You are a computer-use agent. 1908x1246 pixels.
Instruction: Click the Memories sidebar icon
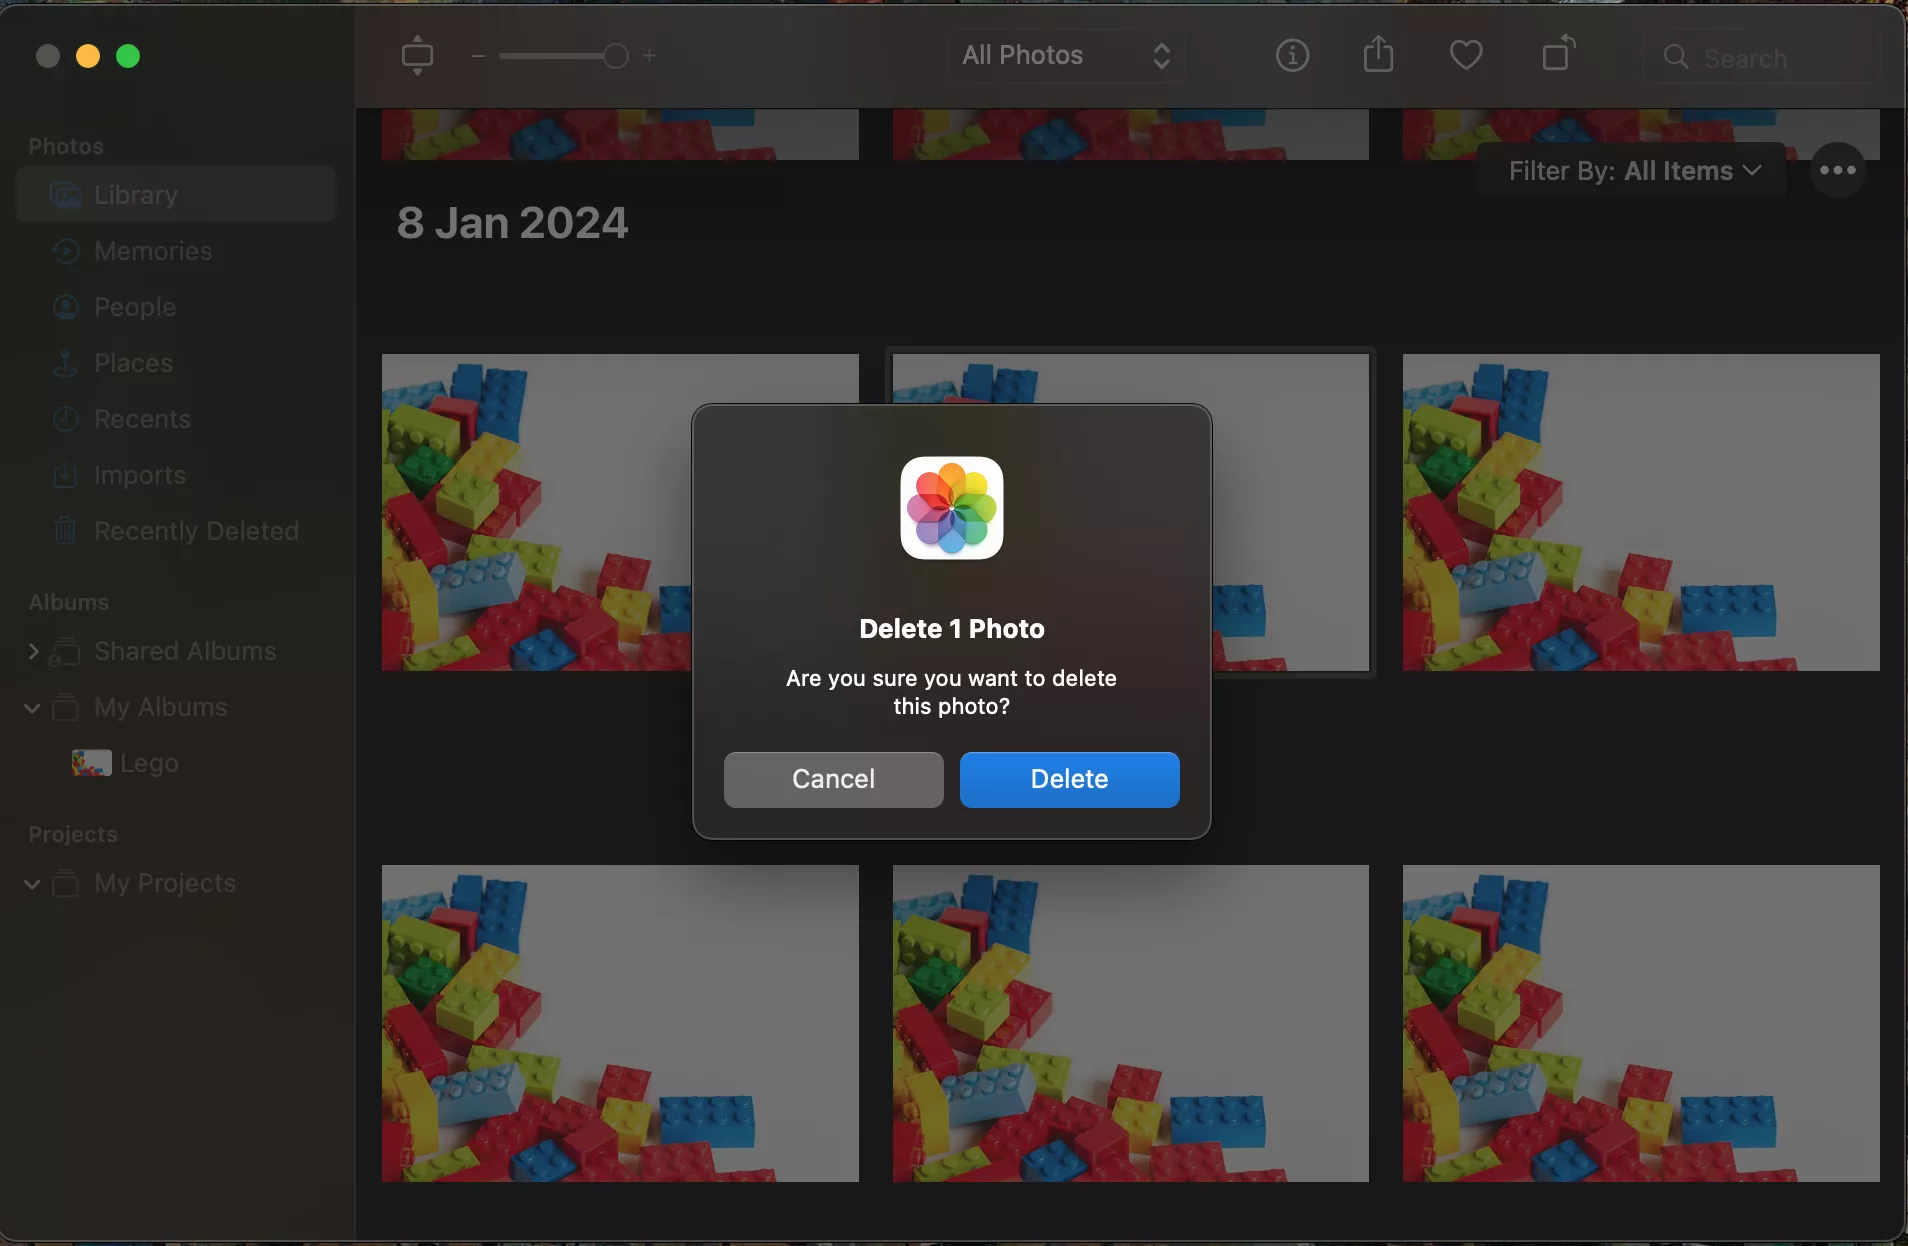click(x=66, y=251)
